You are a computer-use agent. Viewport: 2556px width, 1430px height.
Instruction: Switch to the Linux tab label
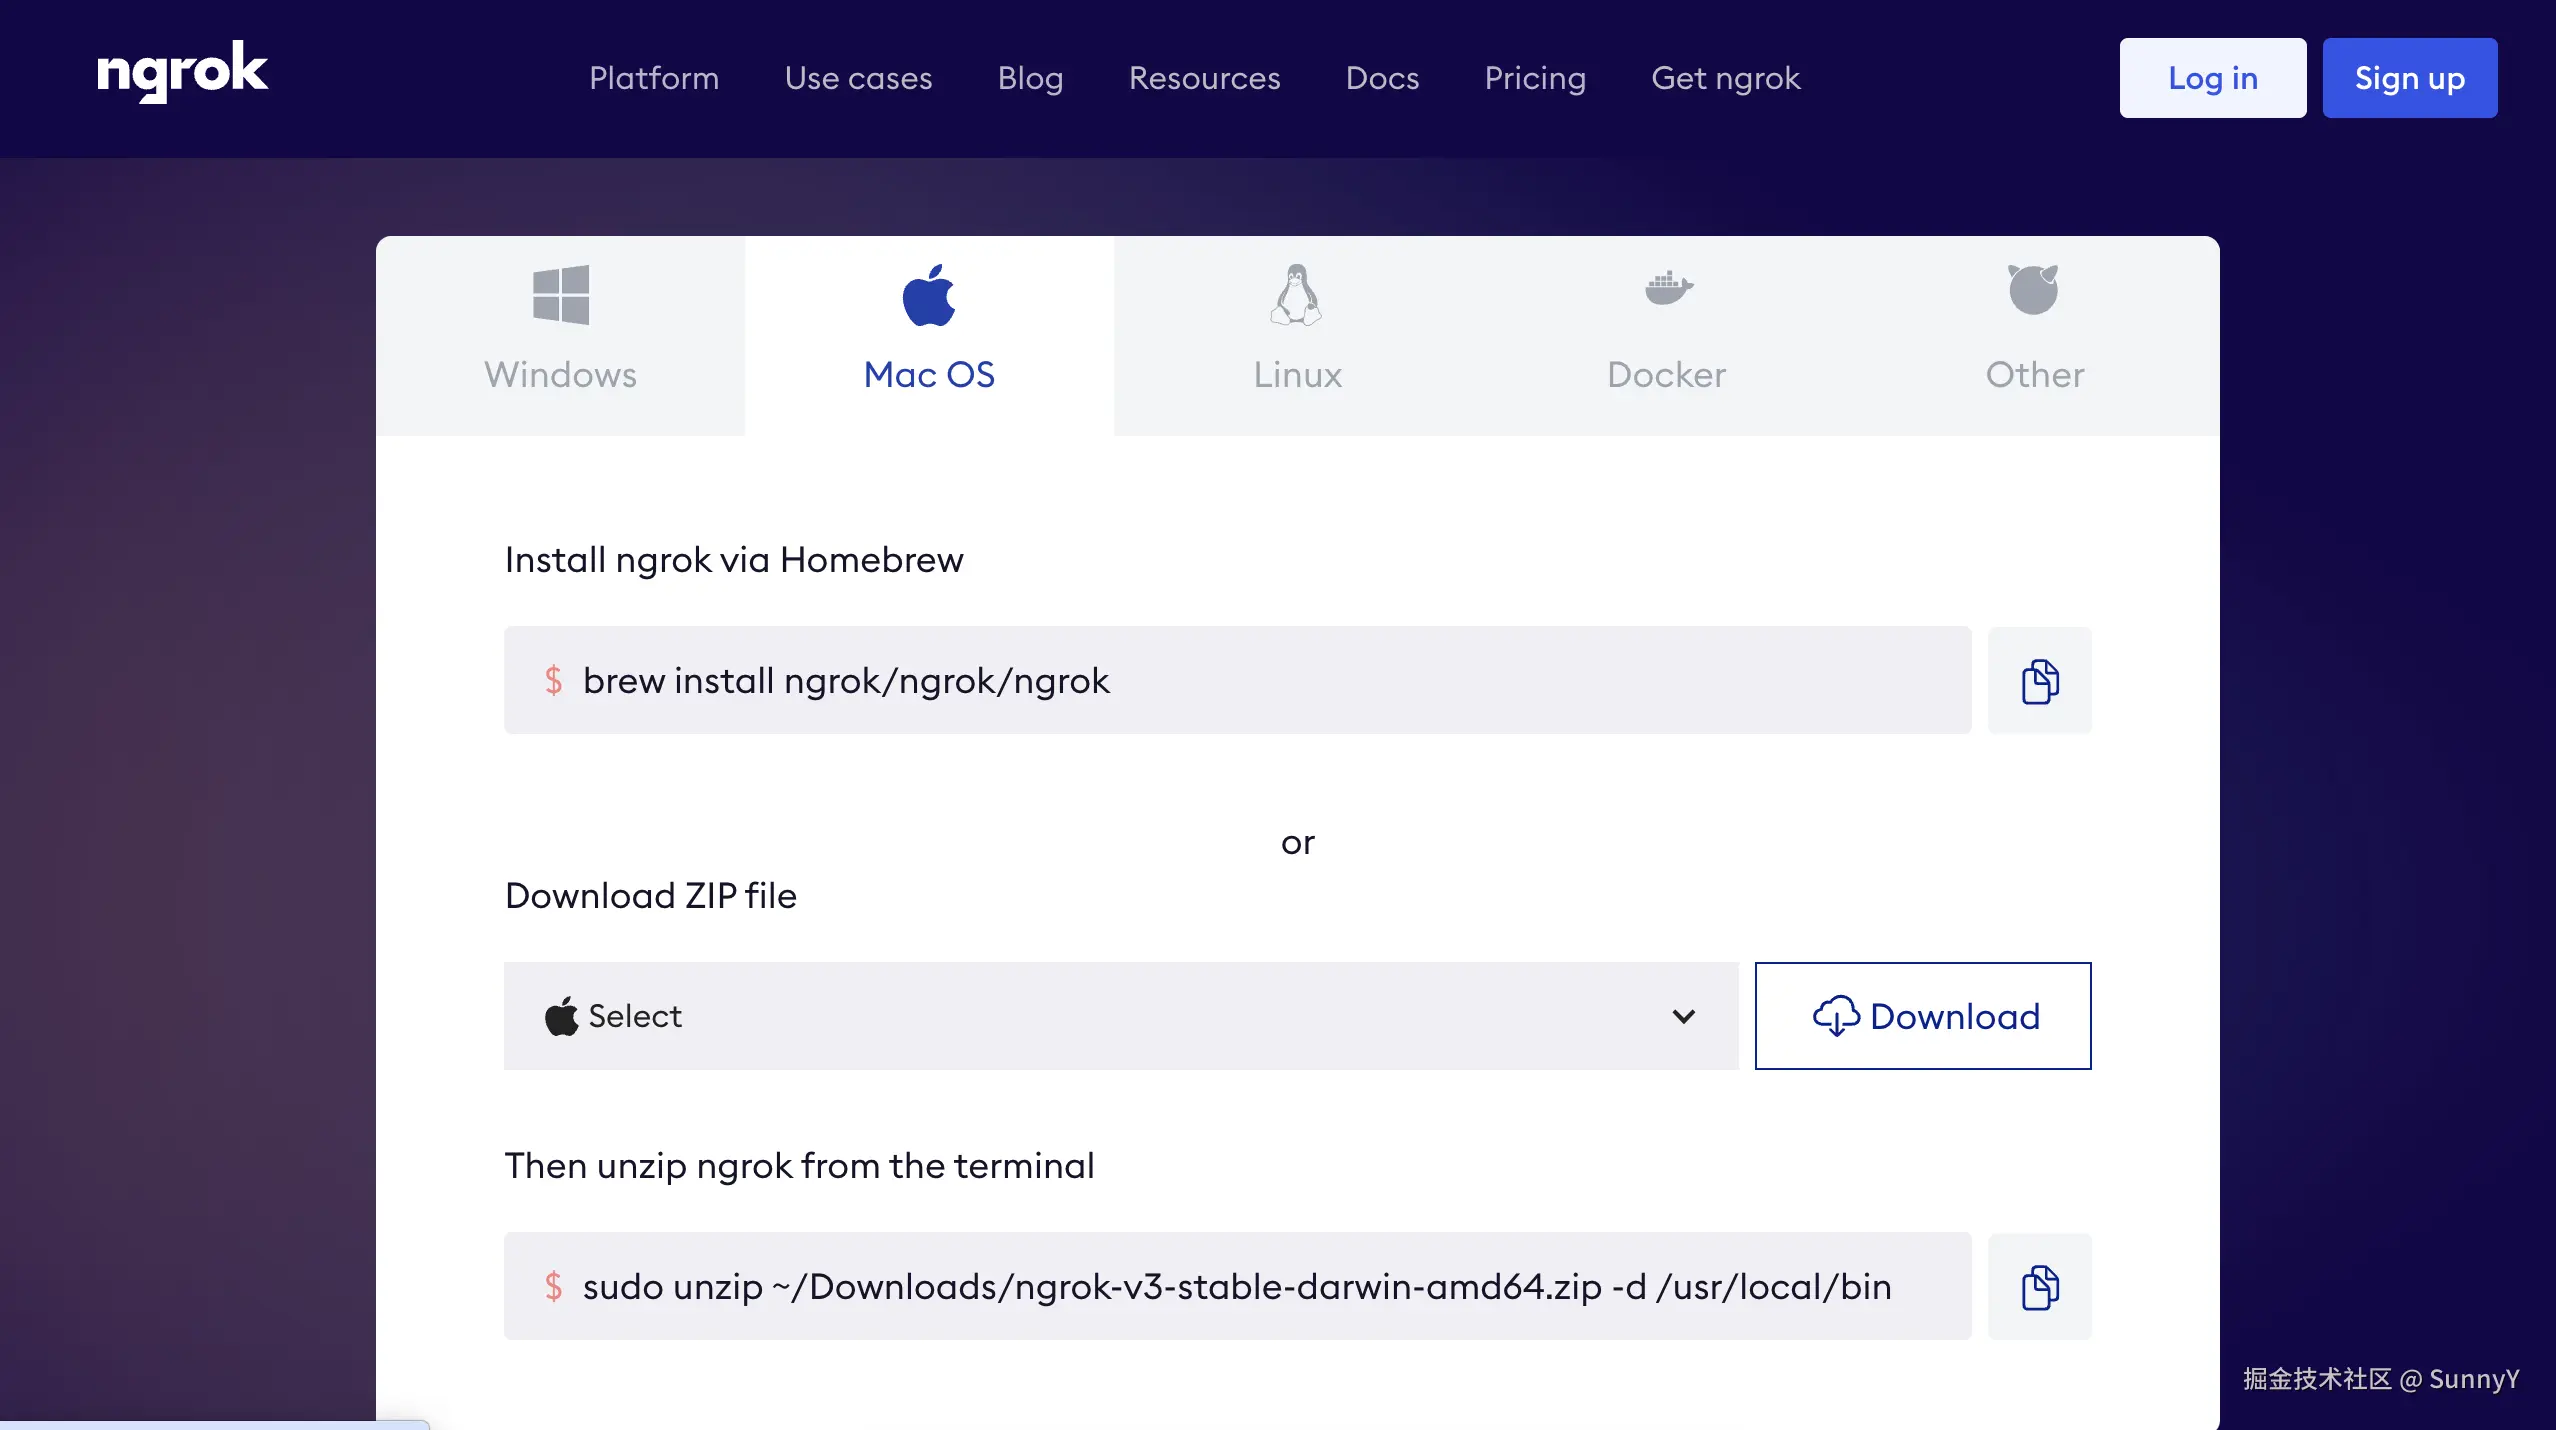point(1297,375)
